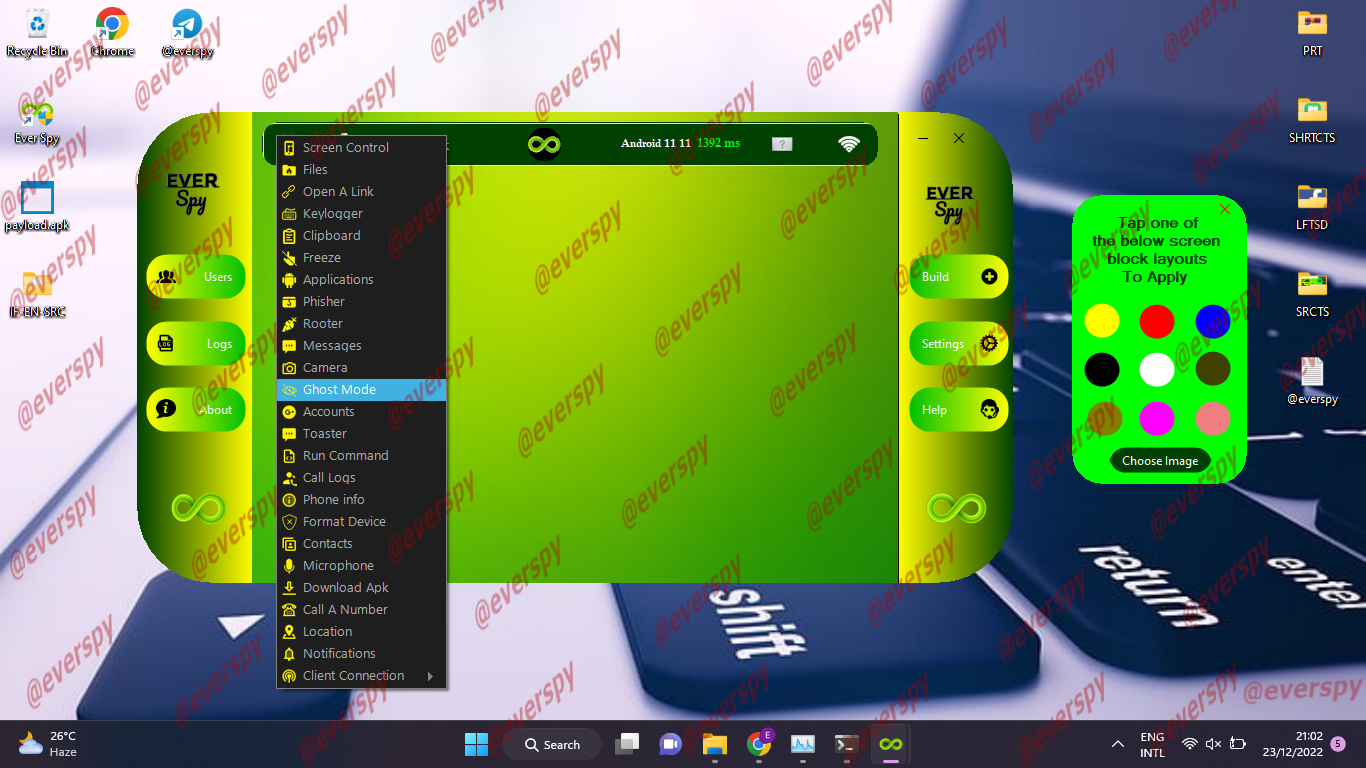The image size is (1366, 768).
Task: Choose Open A Link in the menu
Action: (x=361, y=191)
